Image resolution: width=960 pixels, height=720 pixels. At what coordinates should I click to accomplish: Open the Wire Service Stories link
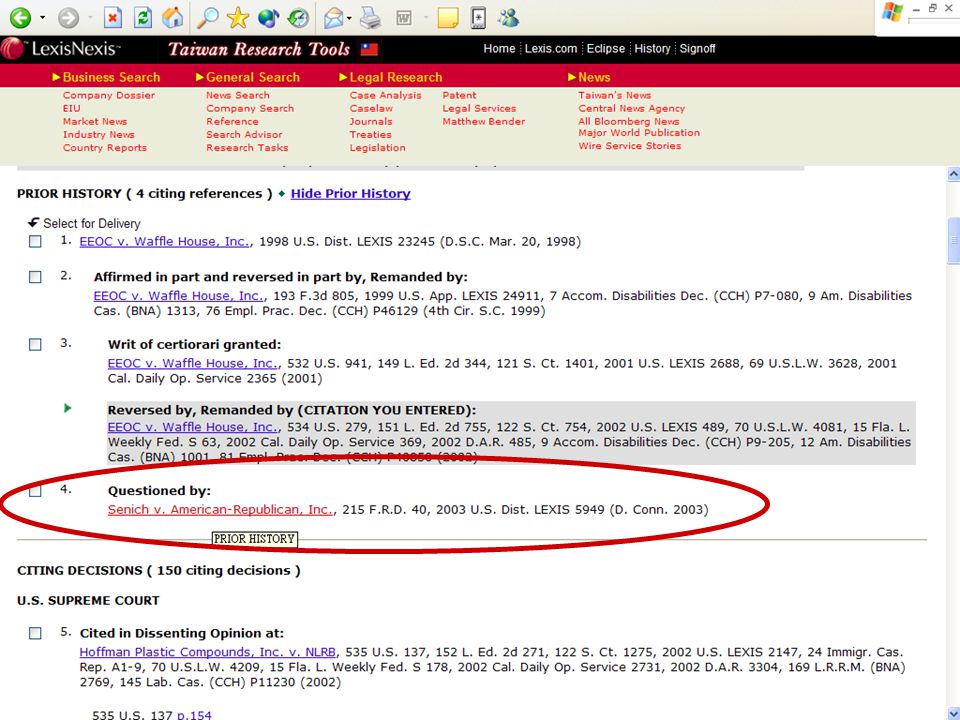pyautogui.click(x=630, y=146)
